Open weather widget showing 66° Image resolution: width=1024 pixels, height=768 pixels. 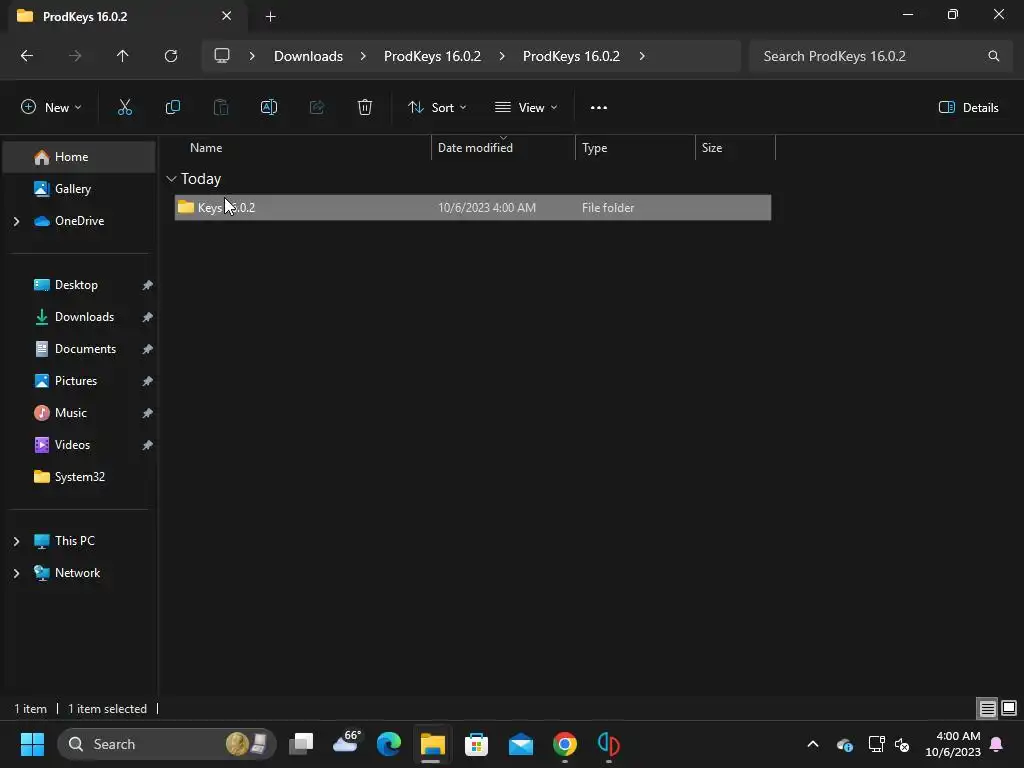click(345, 744)
